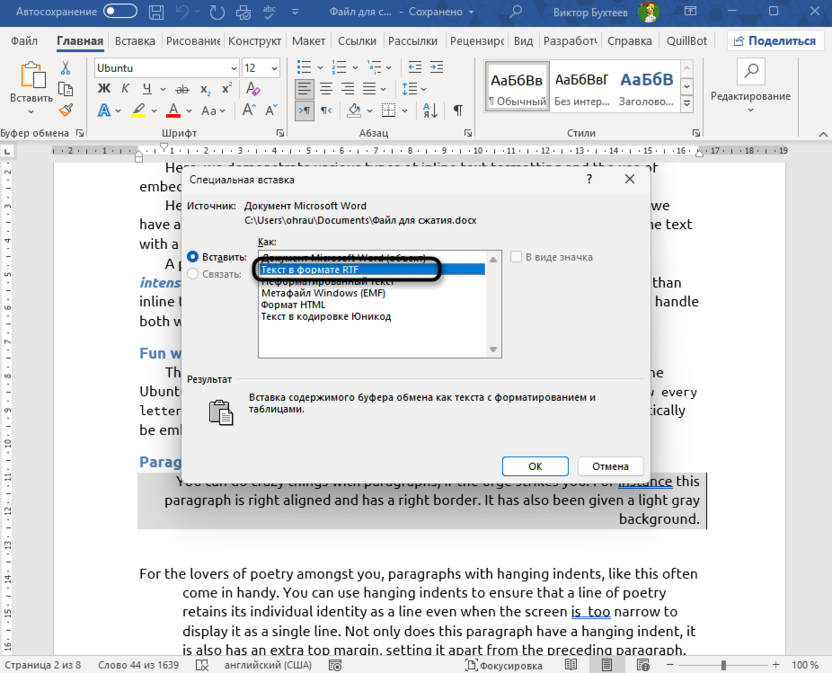The height and width of the screenshot is (673, 832).
Task: Toggle the Автосохранение switch
Action: pos(121,12)
